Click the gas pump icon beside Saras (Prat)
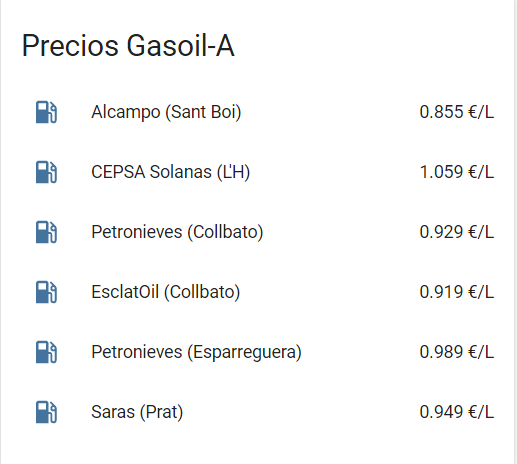517x464 pixels. pos(46,412)
